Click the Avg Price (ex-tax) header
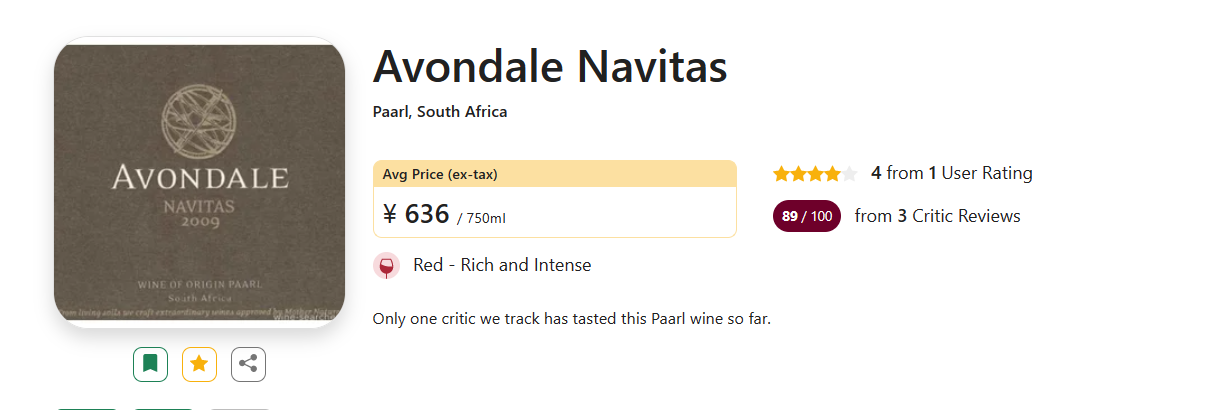The image size is (1216, 410). [x=440, y=174]
